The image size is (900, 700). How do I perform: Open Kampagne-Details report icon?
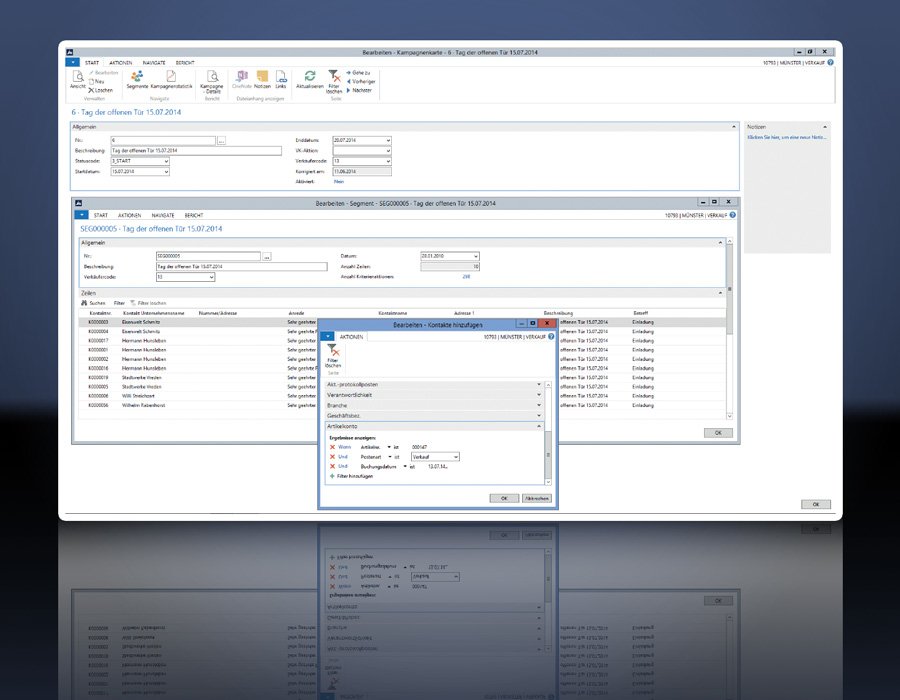[212, 78]
